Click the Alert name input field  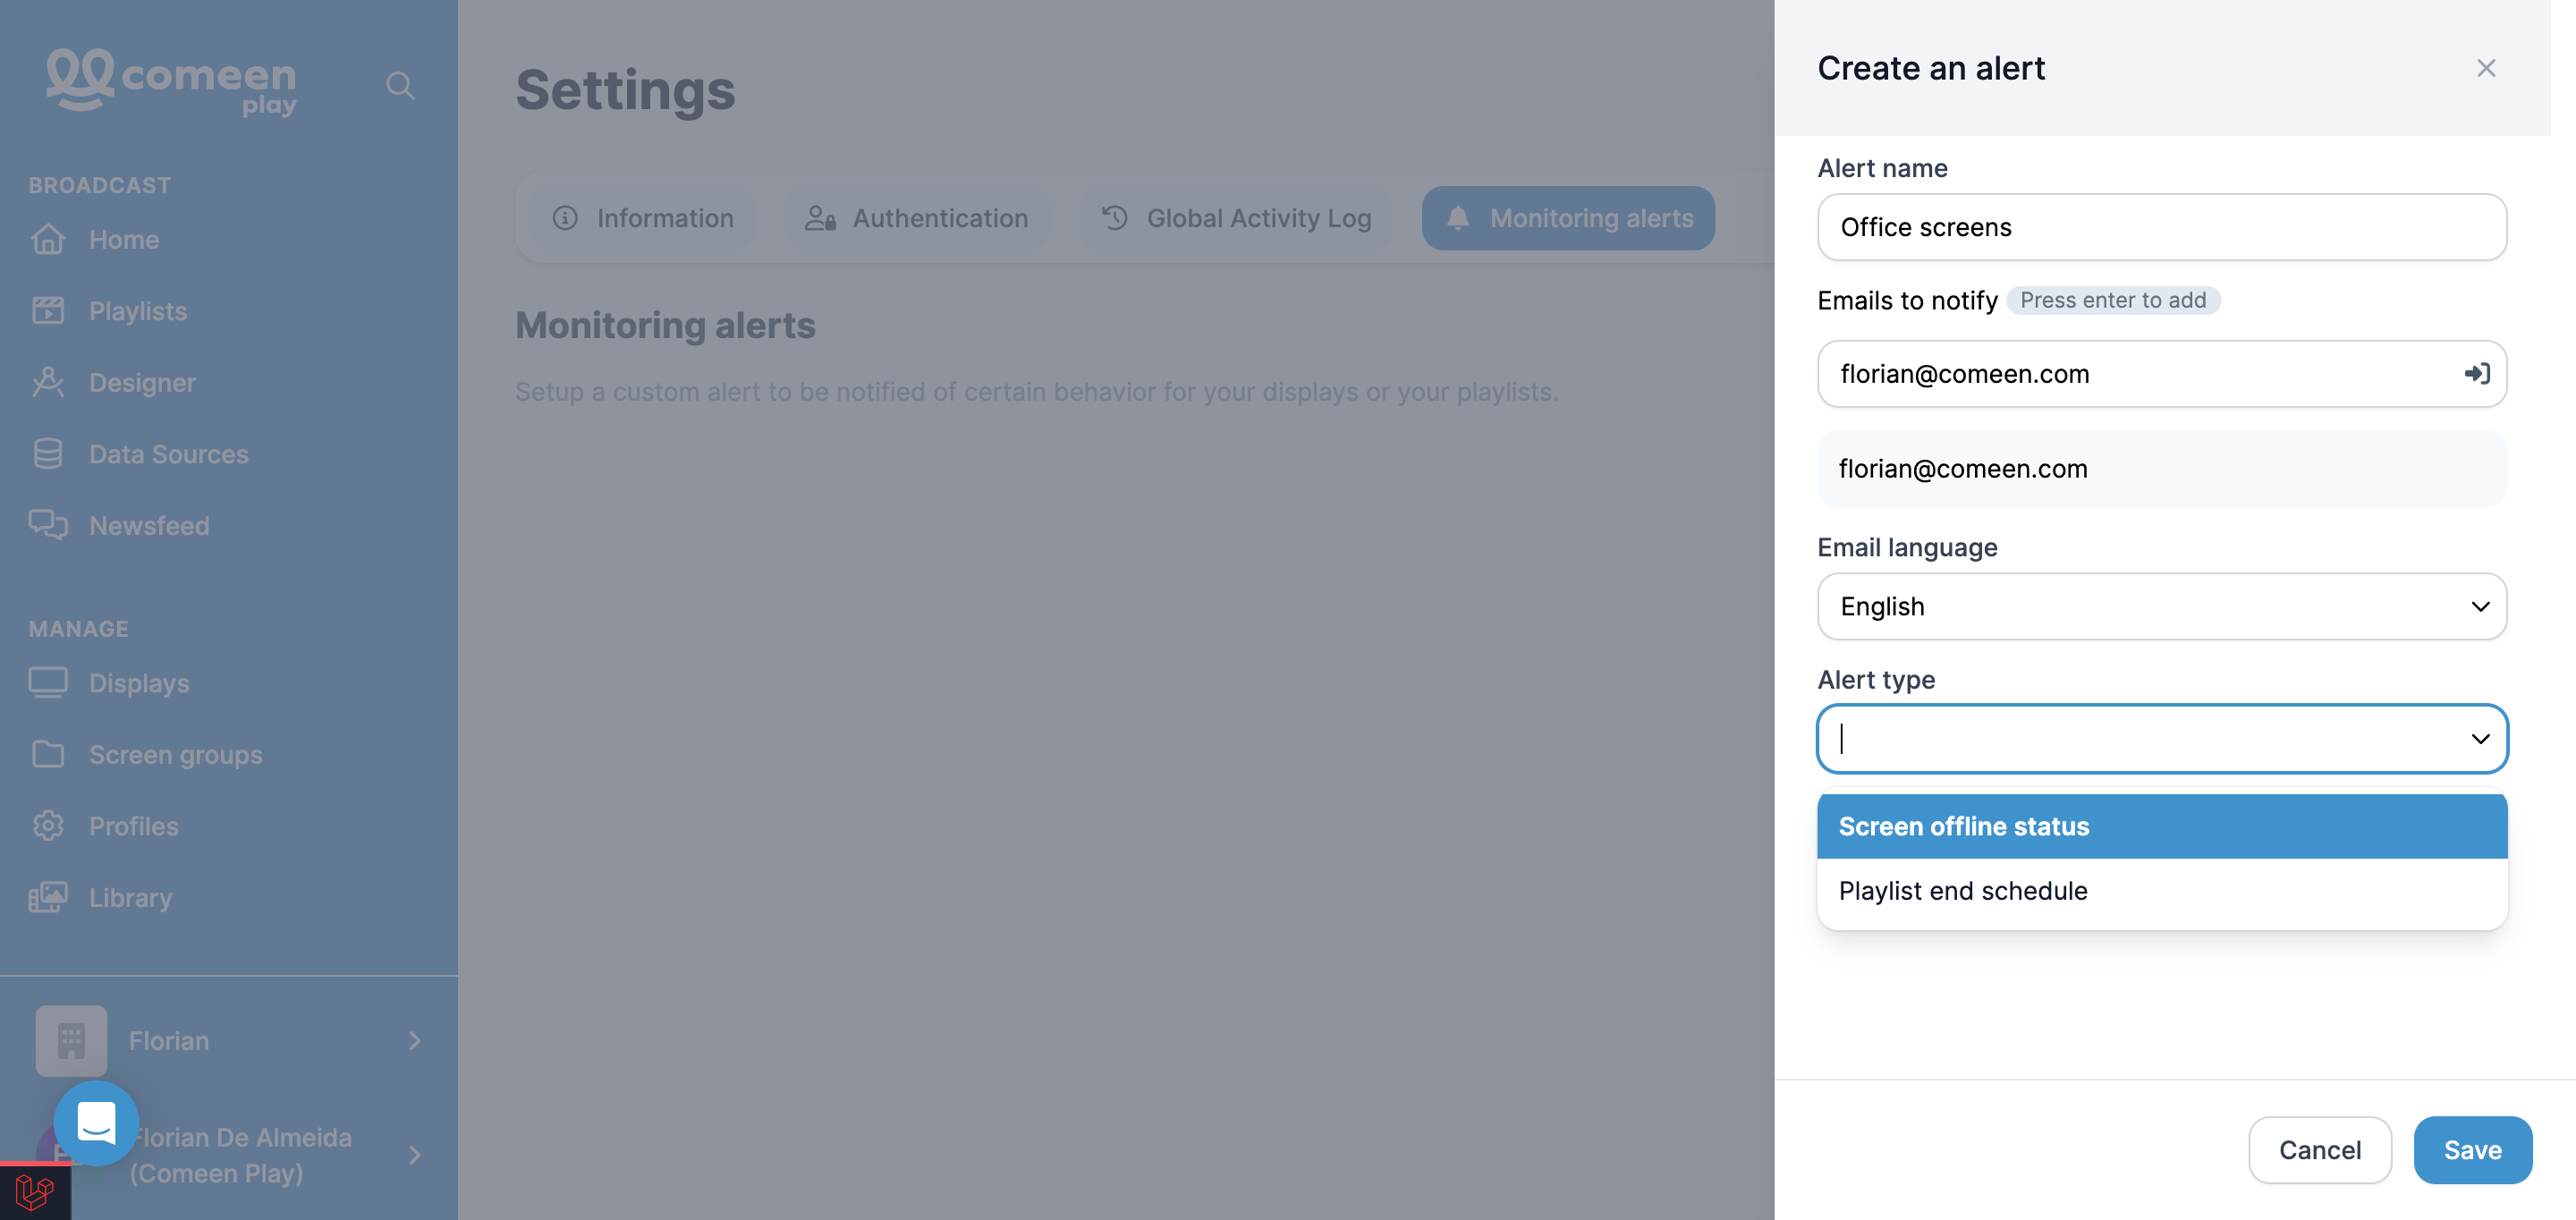[2162, 227]
